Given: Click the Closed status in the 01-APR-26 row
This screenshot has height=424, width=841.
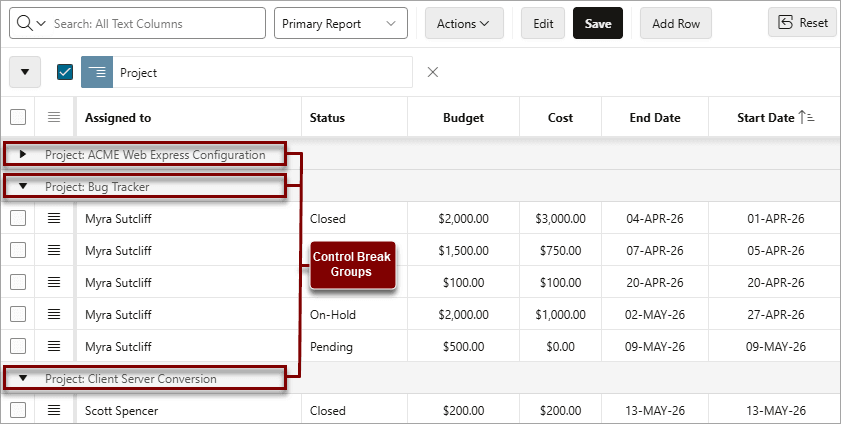Looking at the screenshot, I should pos(355,219).
